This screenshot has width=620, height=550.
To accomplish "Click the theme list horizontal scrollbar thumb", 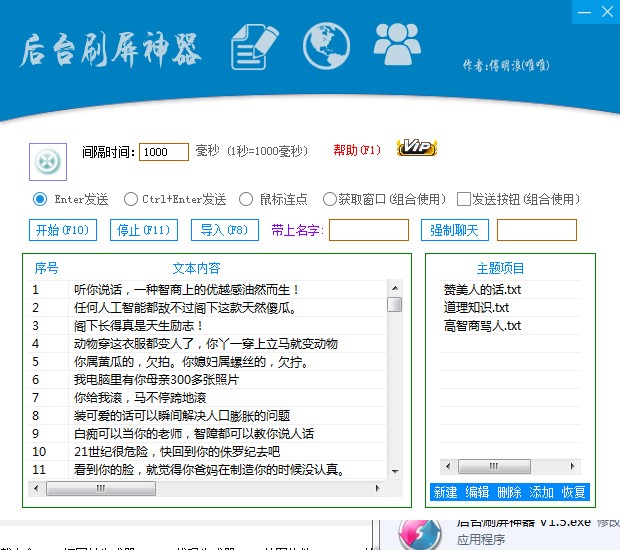I will coord(494,466).
